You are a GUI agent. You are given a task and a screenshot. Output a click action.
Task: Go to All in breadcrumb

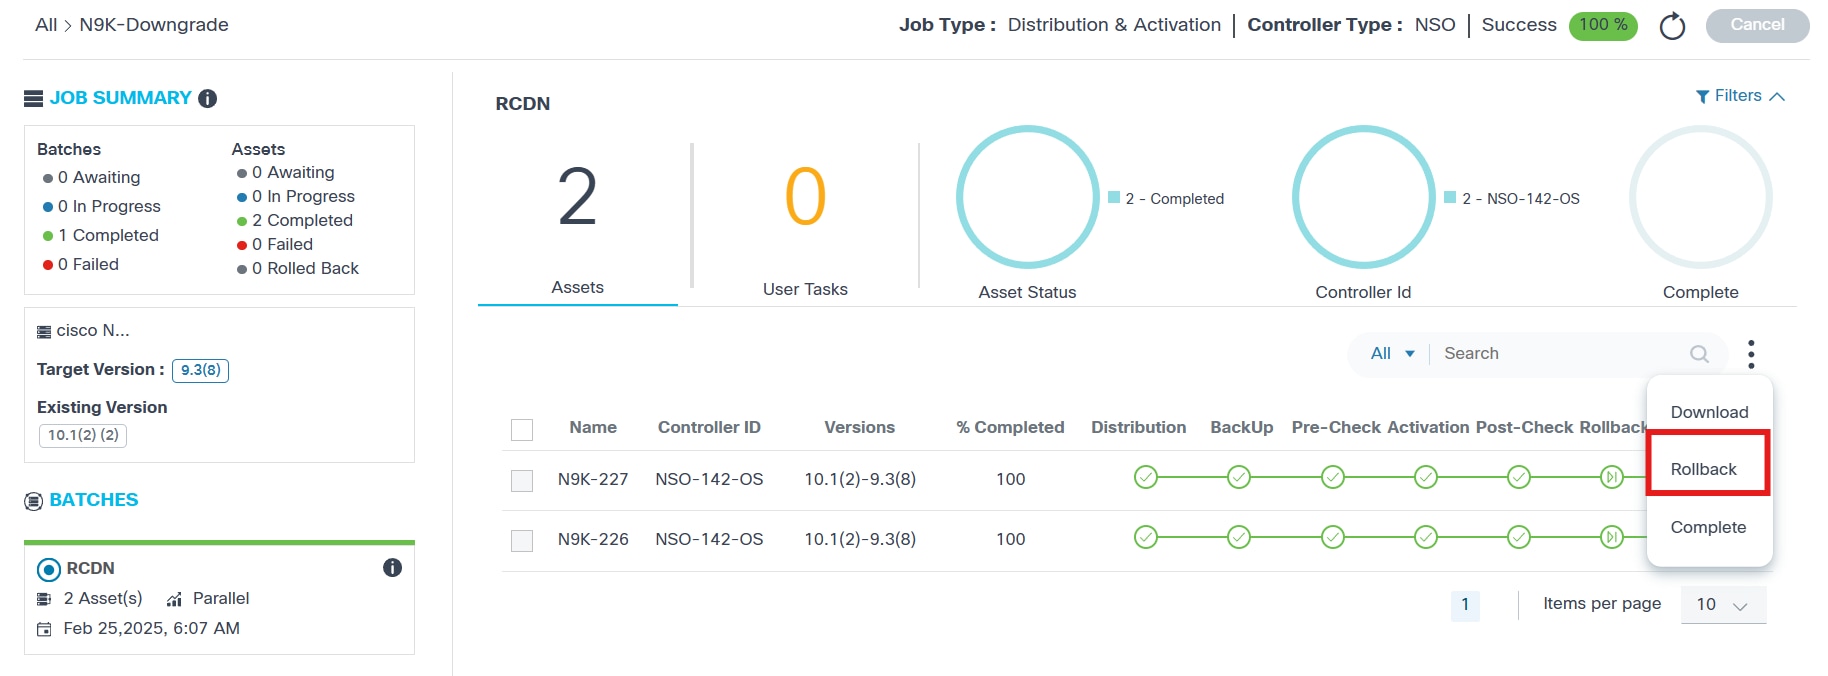pyautogui.click(x=46, y=25)
